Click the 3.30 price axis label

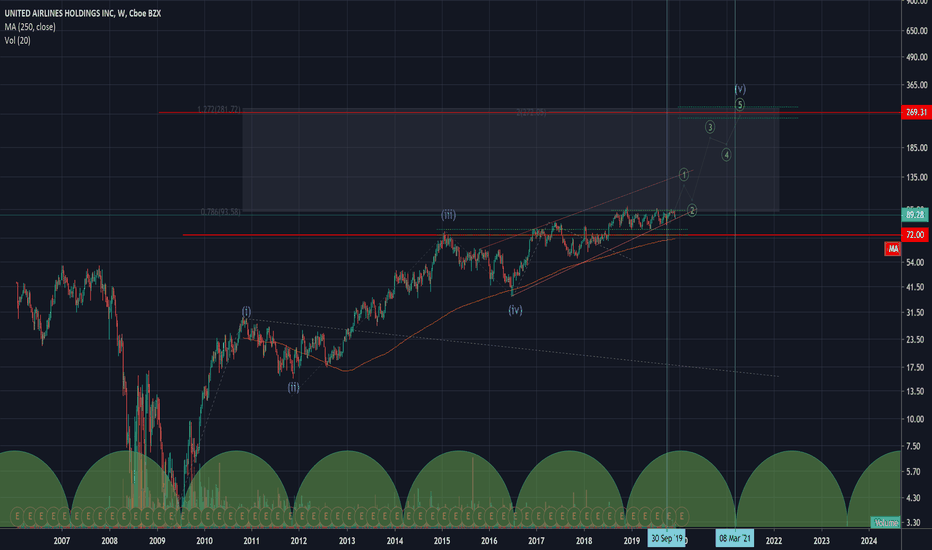click(x=914, y=522)
